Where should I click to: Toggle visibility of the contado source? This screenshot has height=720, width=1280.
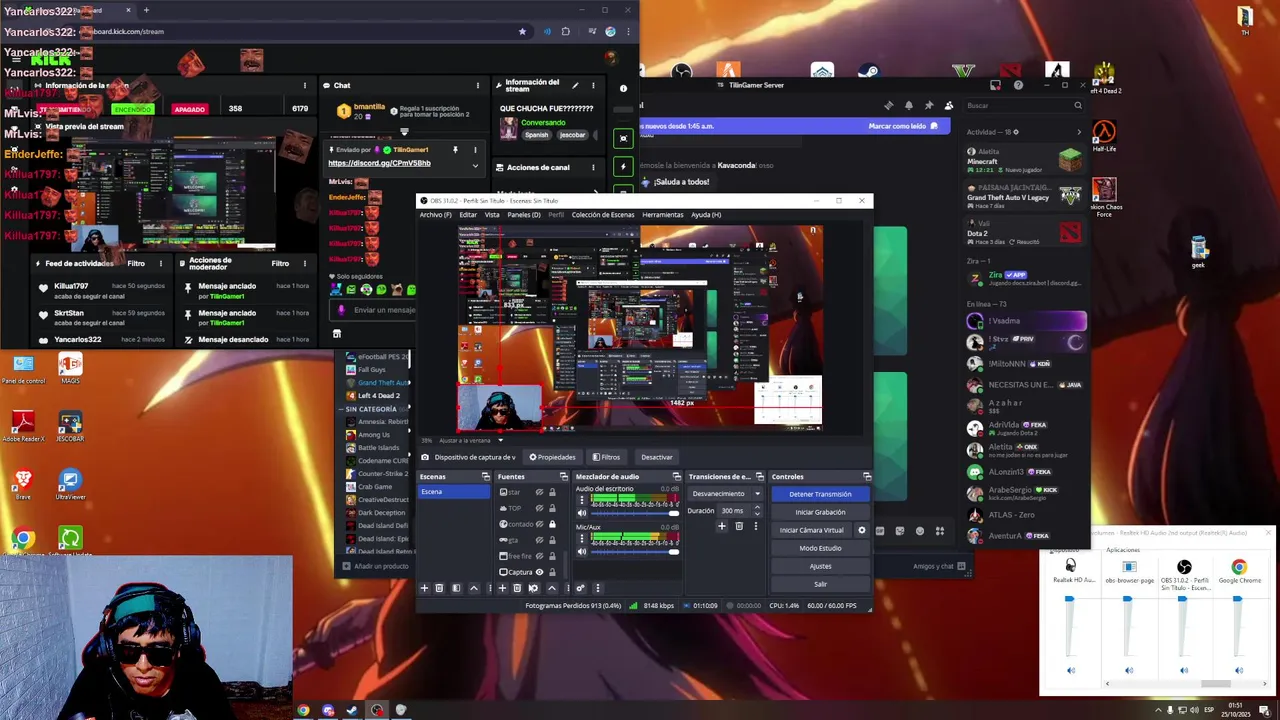539,524
